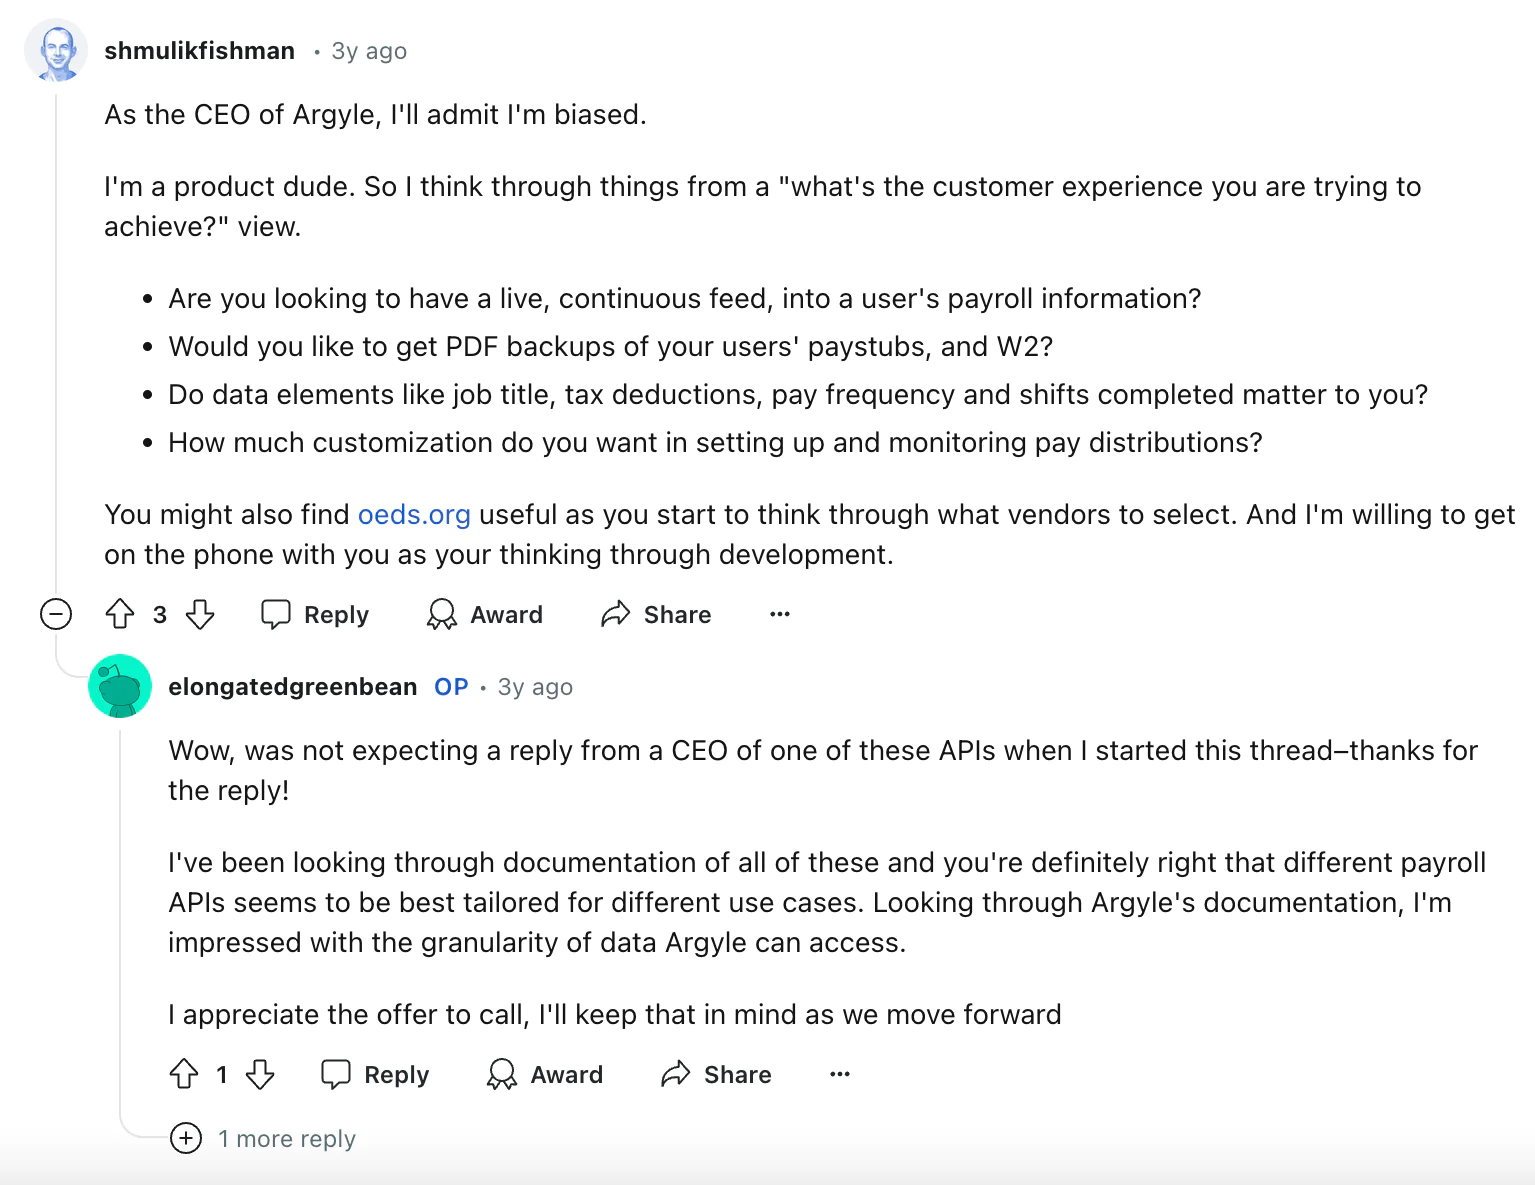Expand the 1 more reply thread
1535x1185 pixels.
[186, 1138]
